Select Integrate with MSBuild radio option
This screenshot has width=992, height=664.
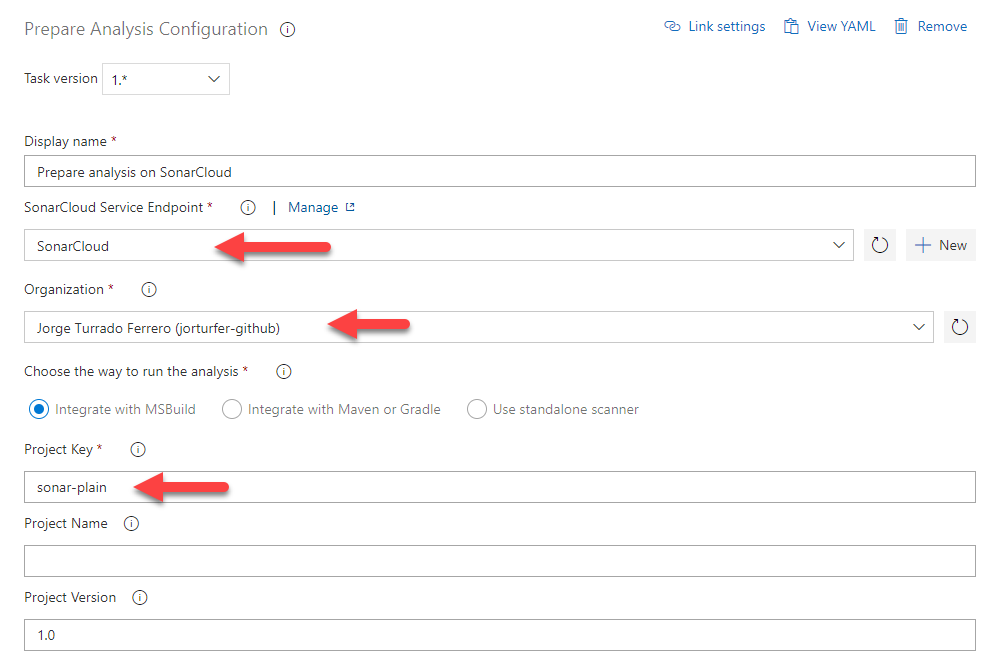(x=40, y=409)
